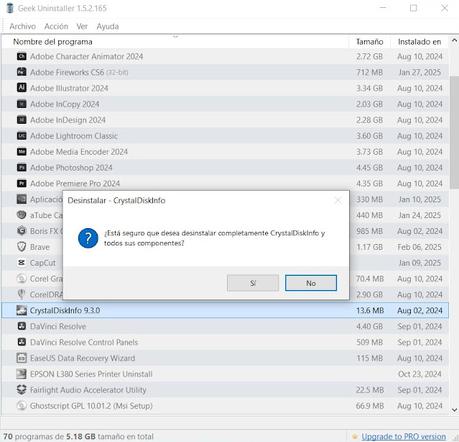Close the Desinstalar CrystalDiskInfo dialog

tap(338, 200)
